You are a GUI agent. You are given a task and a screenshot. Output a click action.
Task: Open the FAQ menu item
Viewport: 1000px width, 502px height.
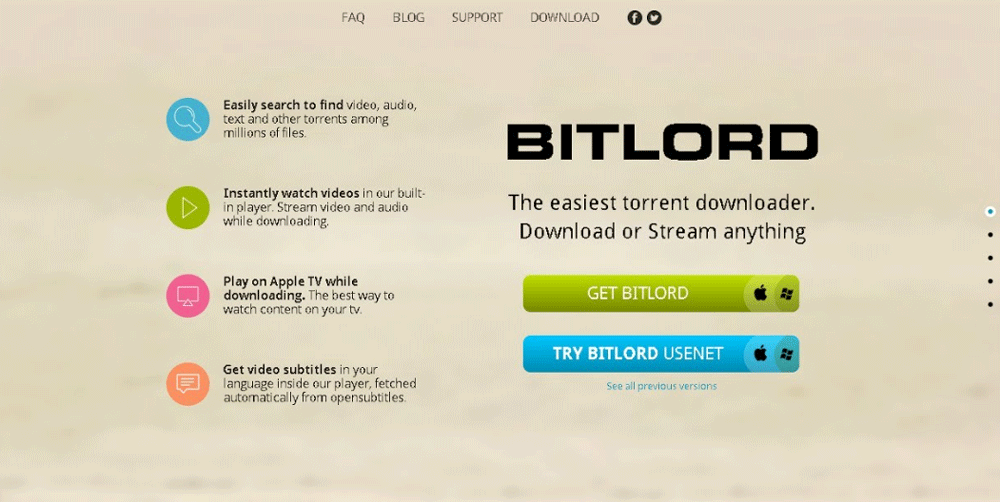click(x=353, y=18)
